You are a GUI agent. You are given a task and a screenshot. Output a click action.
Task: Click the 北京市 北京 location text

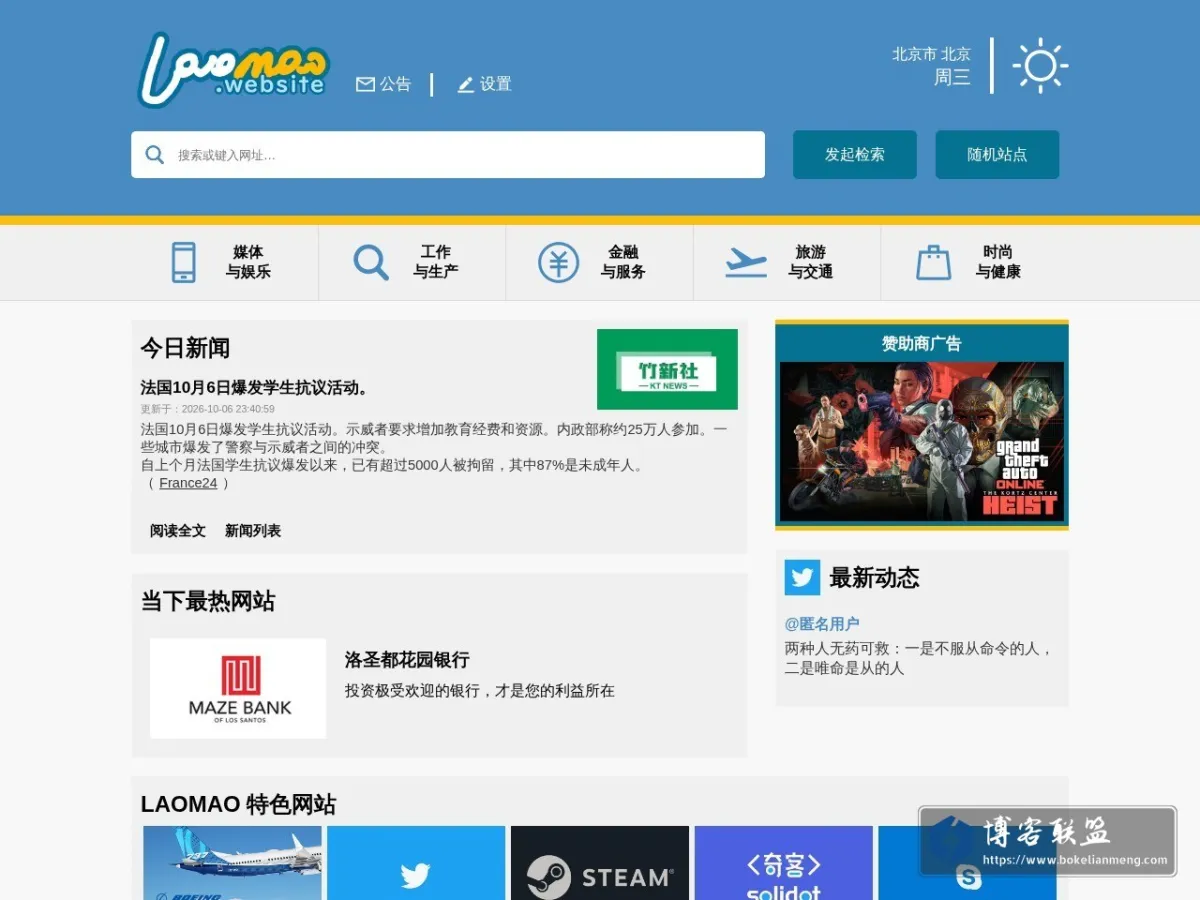point(931,54)
